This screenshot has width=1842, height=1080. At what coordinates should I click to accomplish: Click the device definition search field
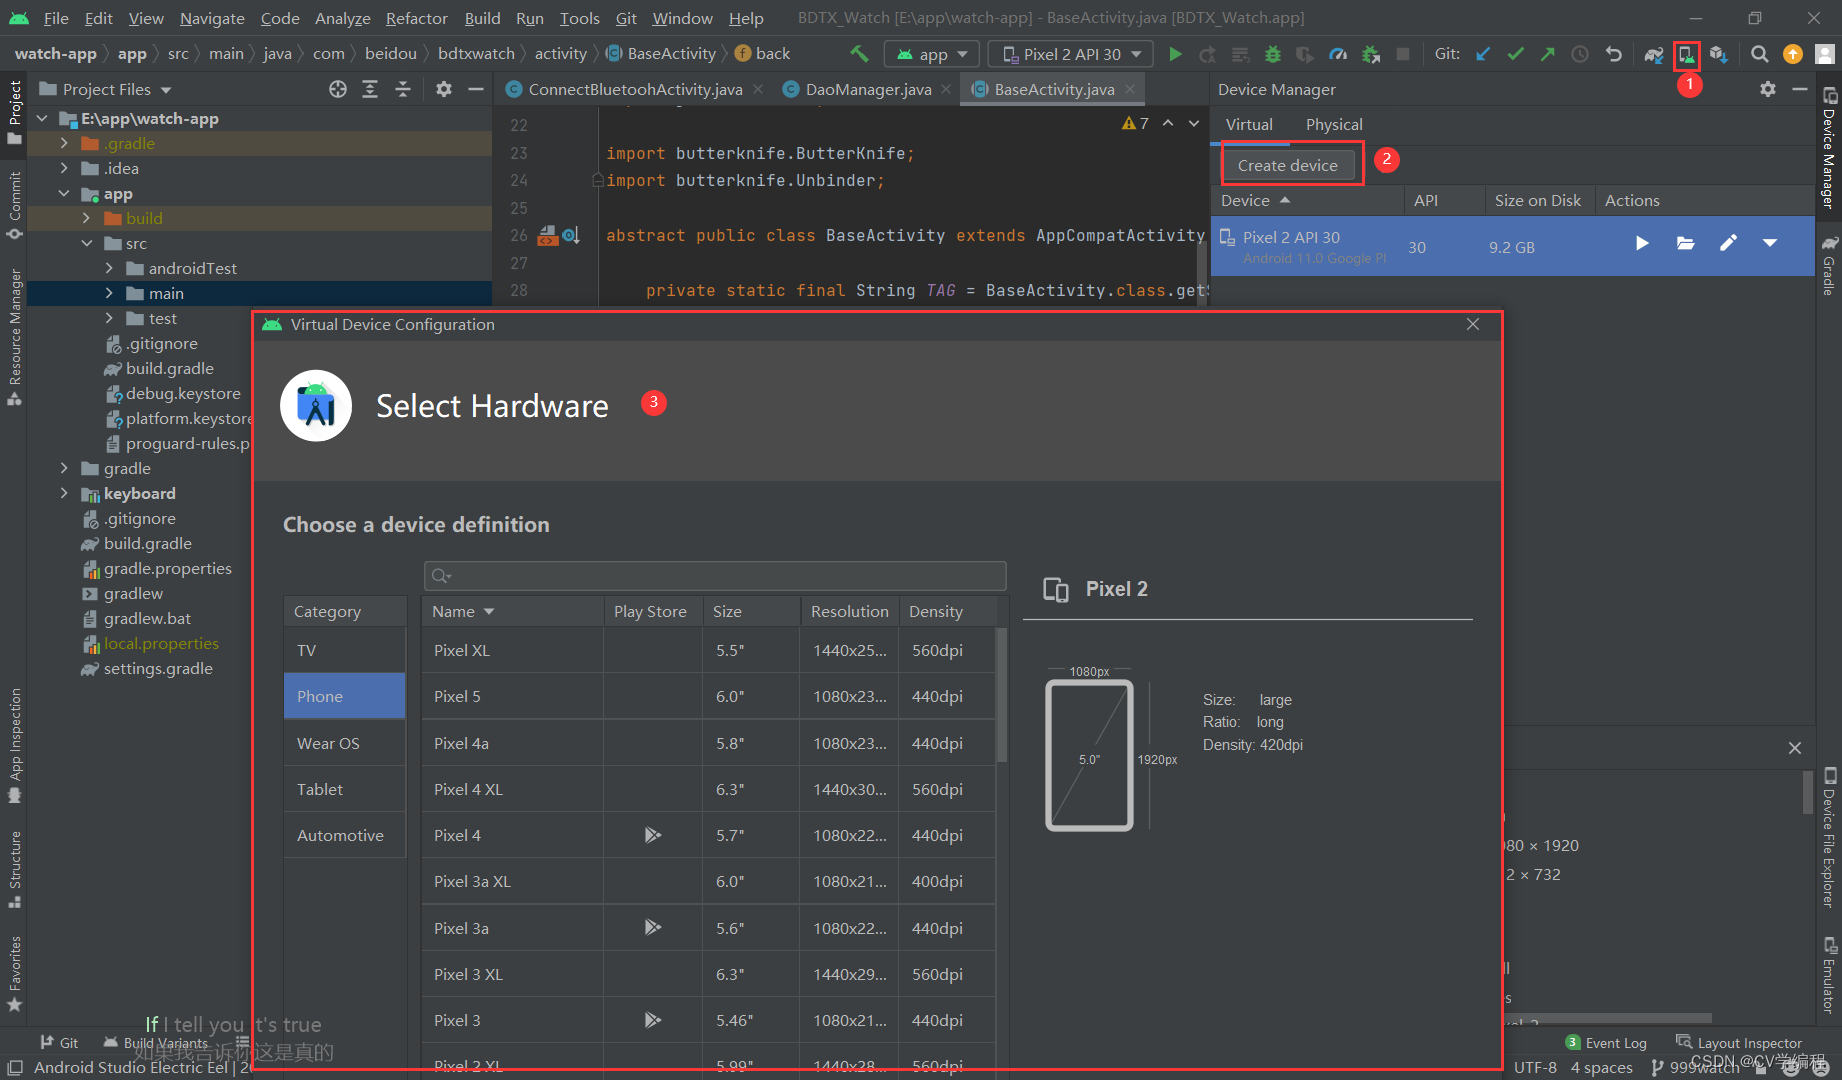pos(714,575)
